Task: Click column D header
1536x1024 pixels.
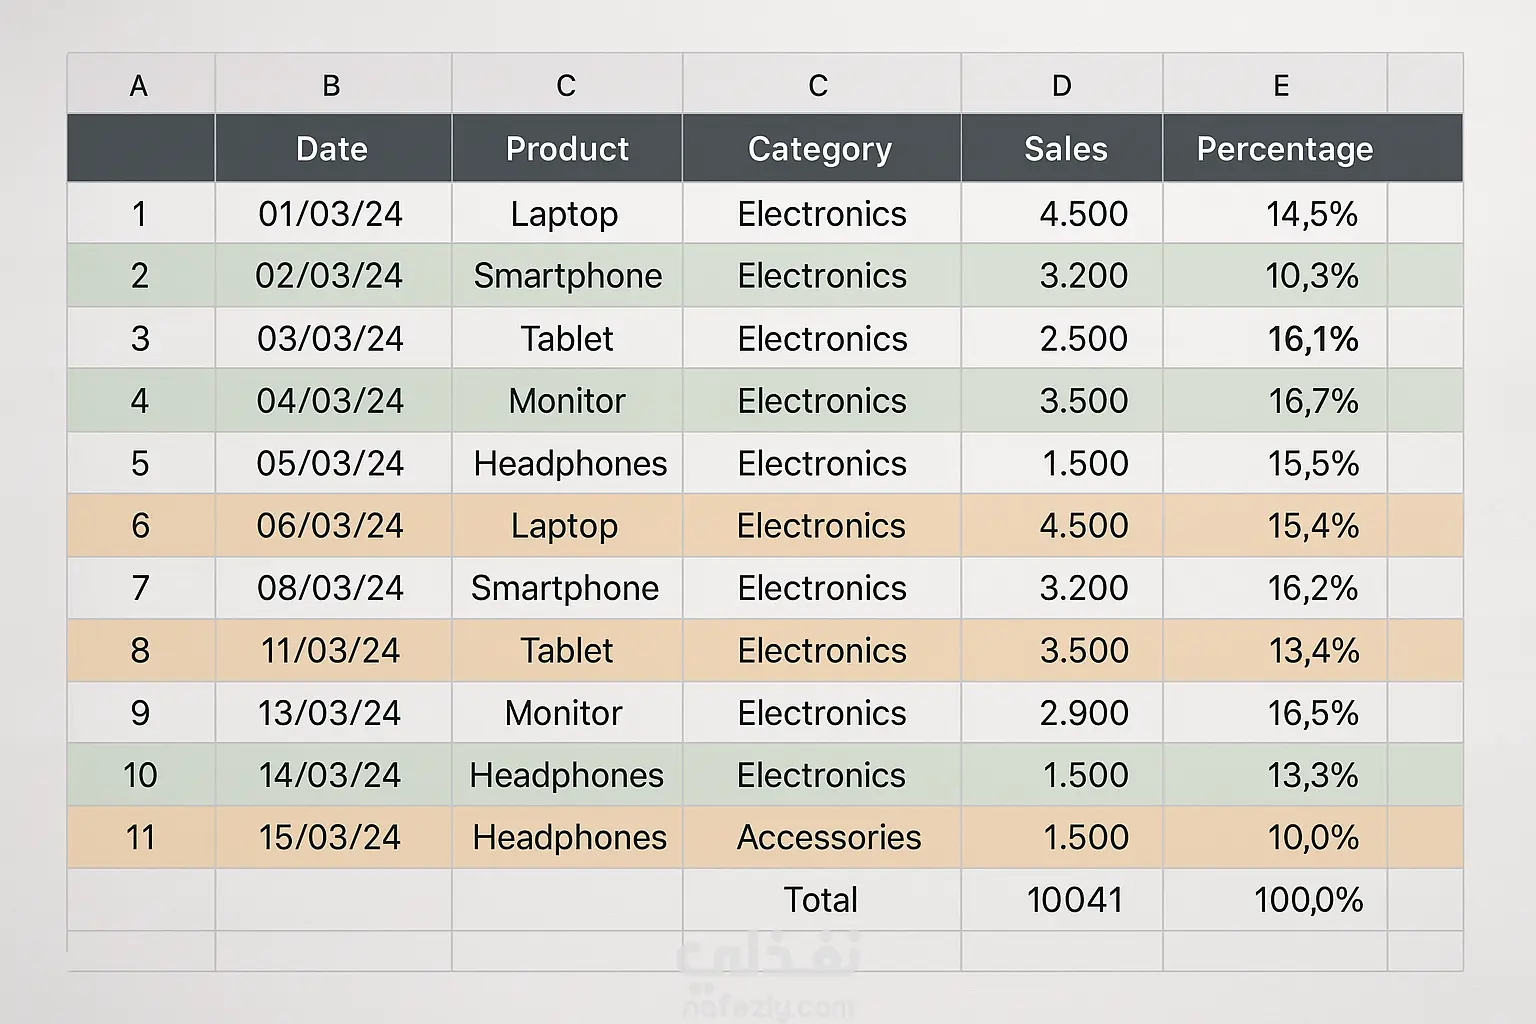Action: click(1061, 86)
